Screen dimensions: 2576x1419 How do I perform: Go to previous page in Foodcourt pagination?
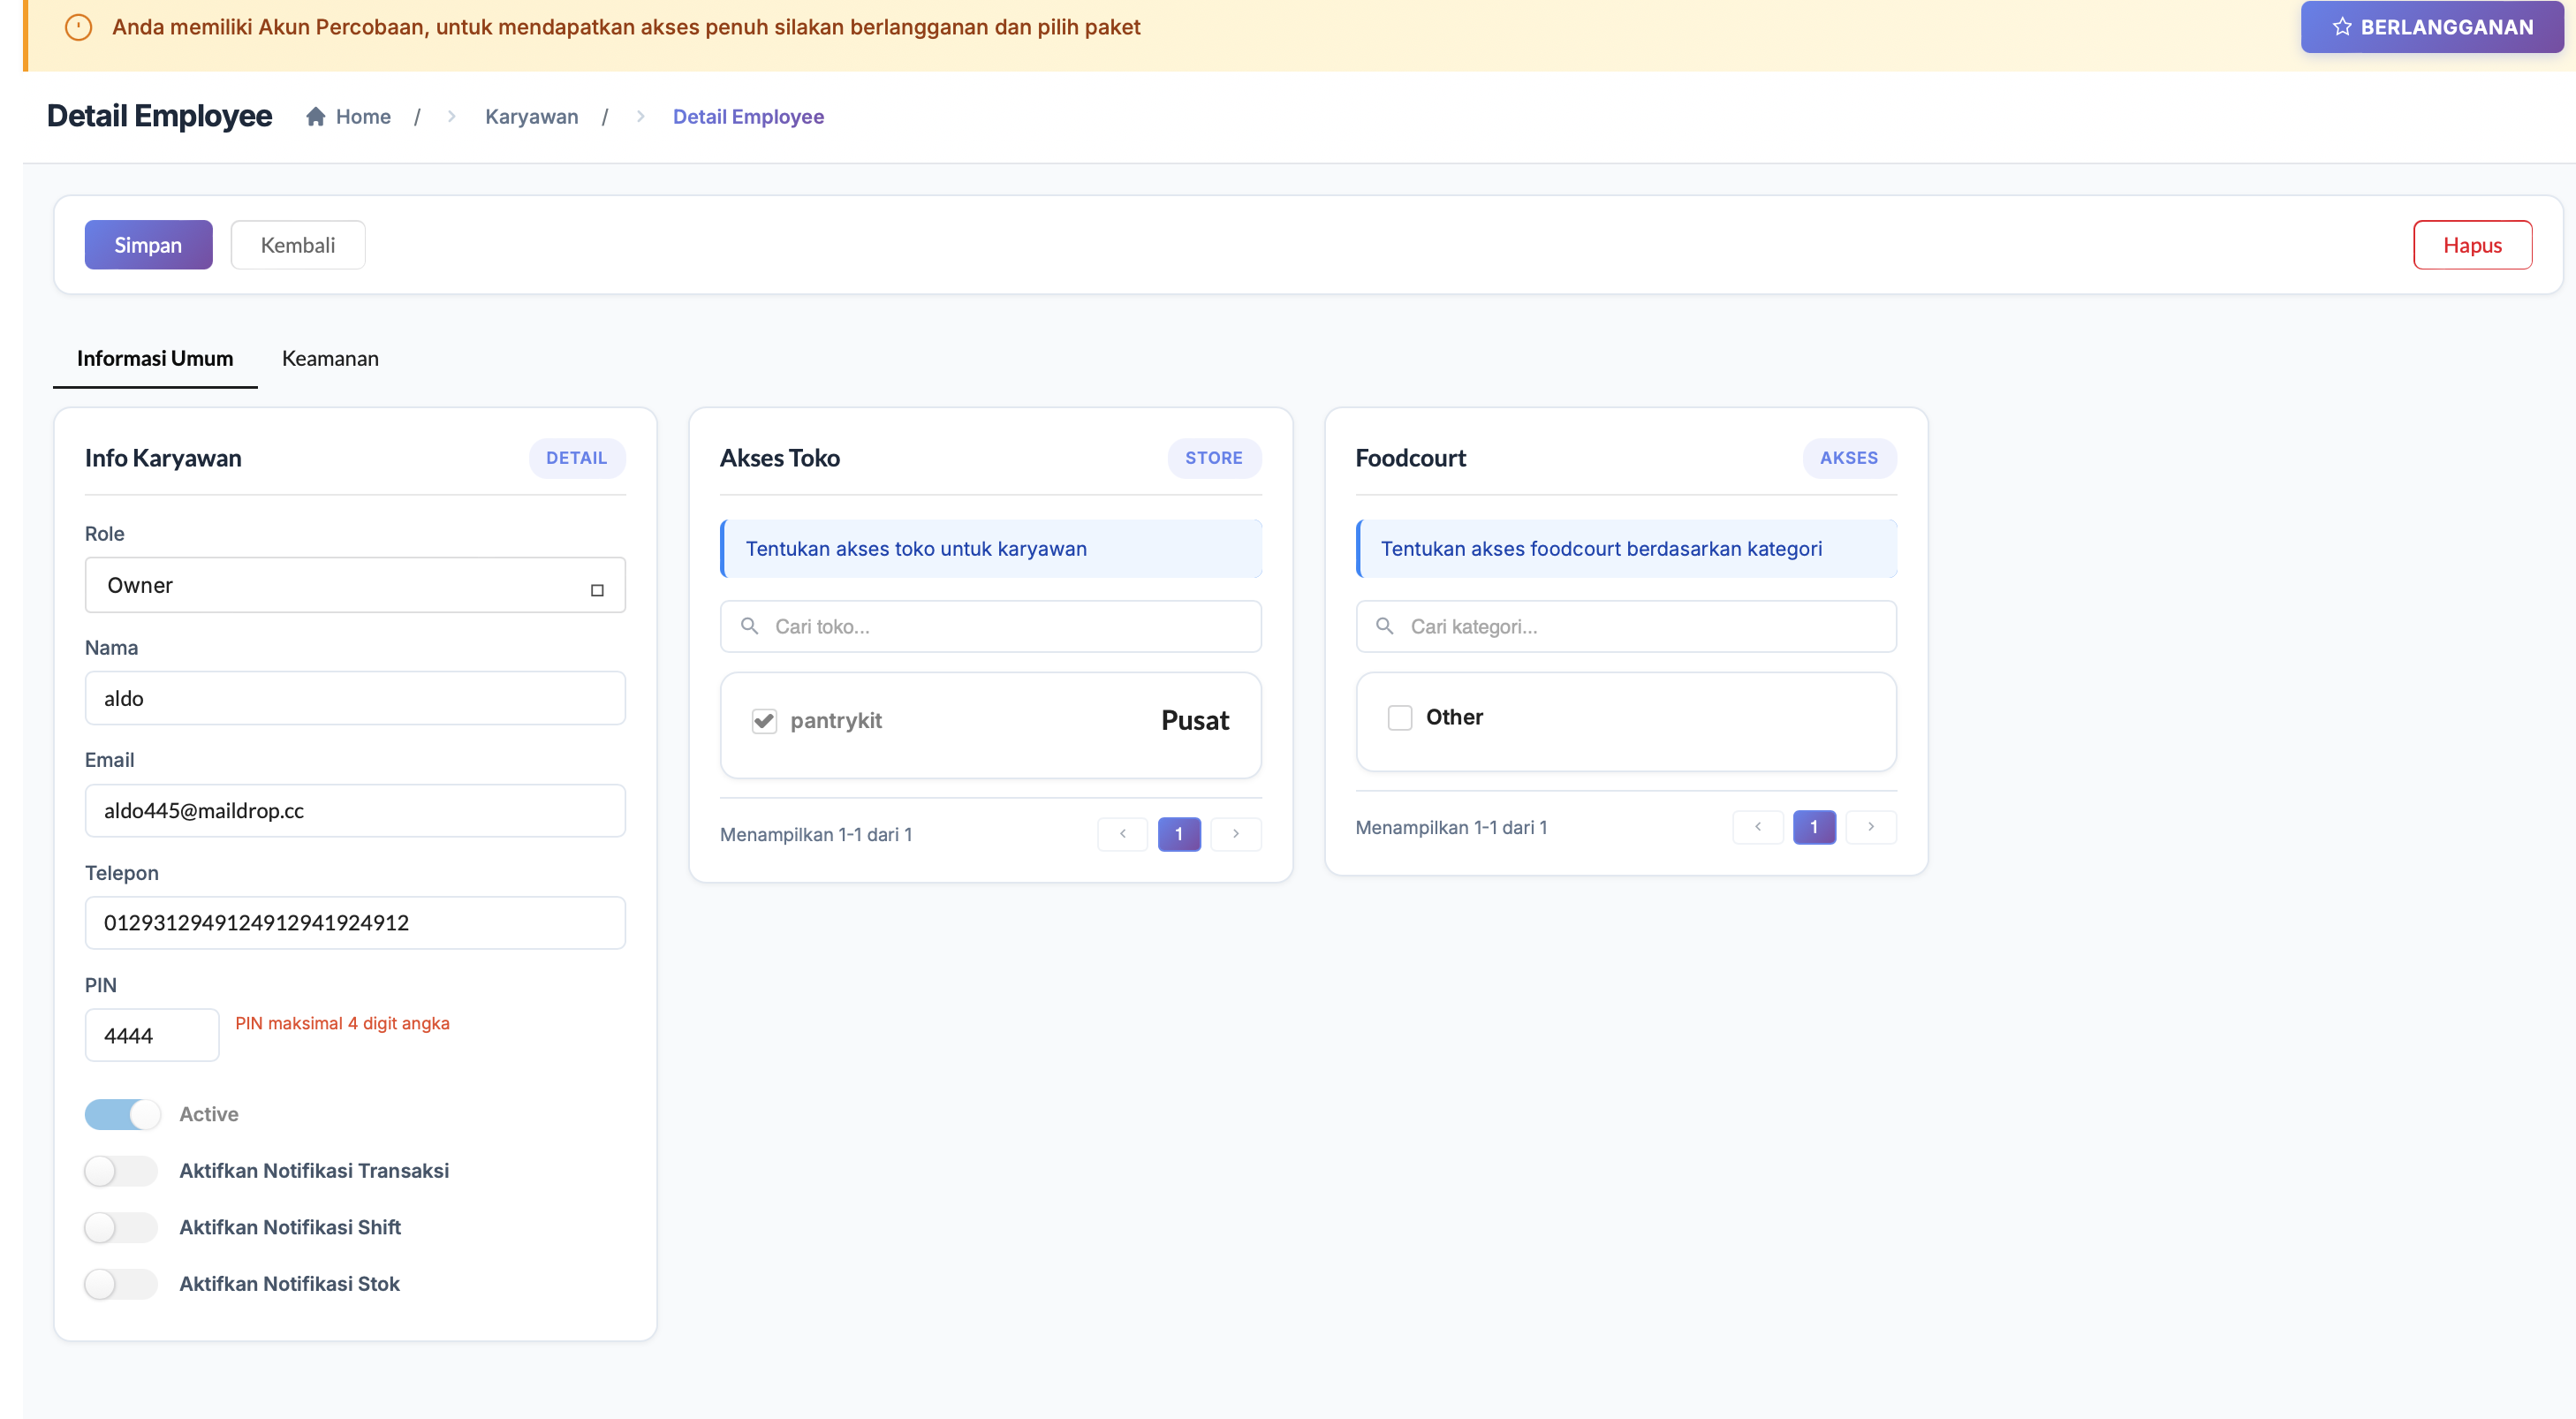point(1757,827)
